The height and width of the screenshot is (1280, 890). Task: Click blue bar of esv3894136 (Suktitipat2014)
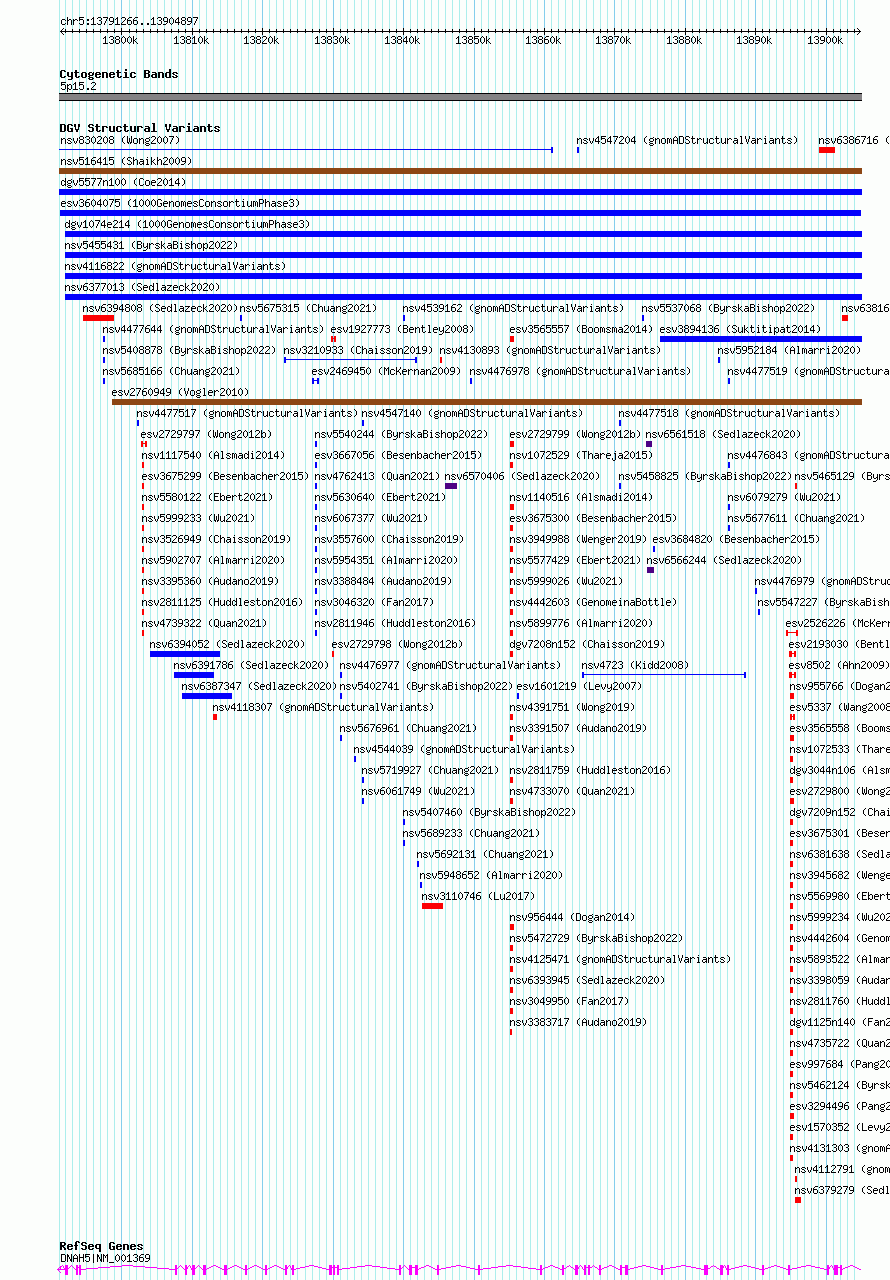pyautogui.click(x=760, y=339)
